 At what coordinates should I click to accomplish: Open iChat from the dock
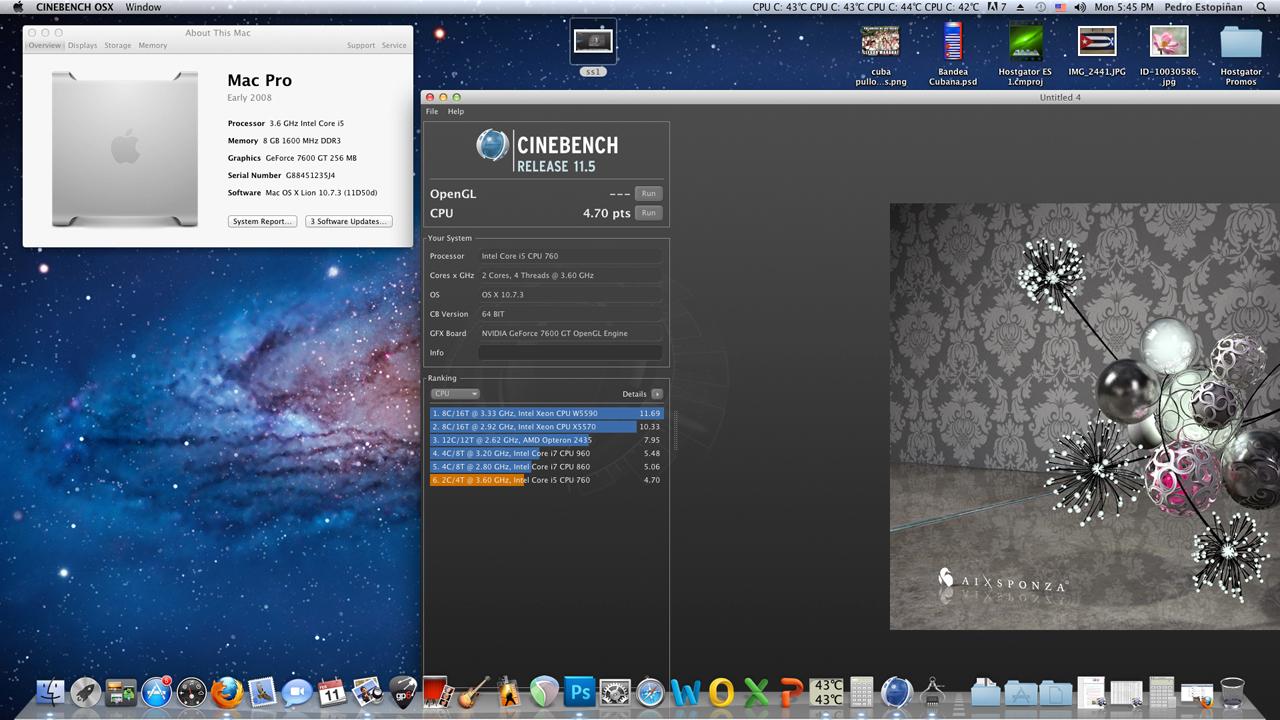pyautogui.click(x=297, y=692)
